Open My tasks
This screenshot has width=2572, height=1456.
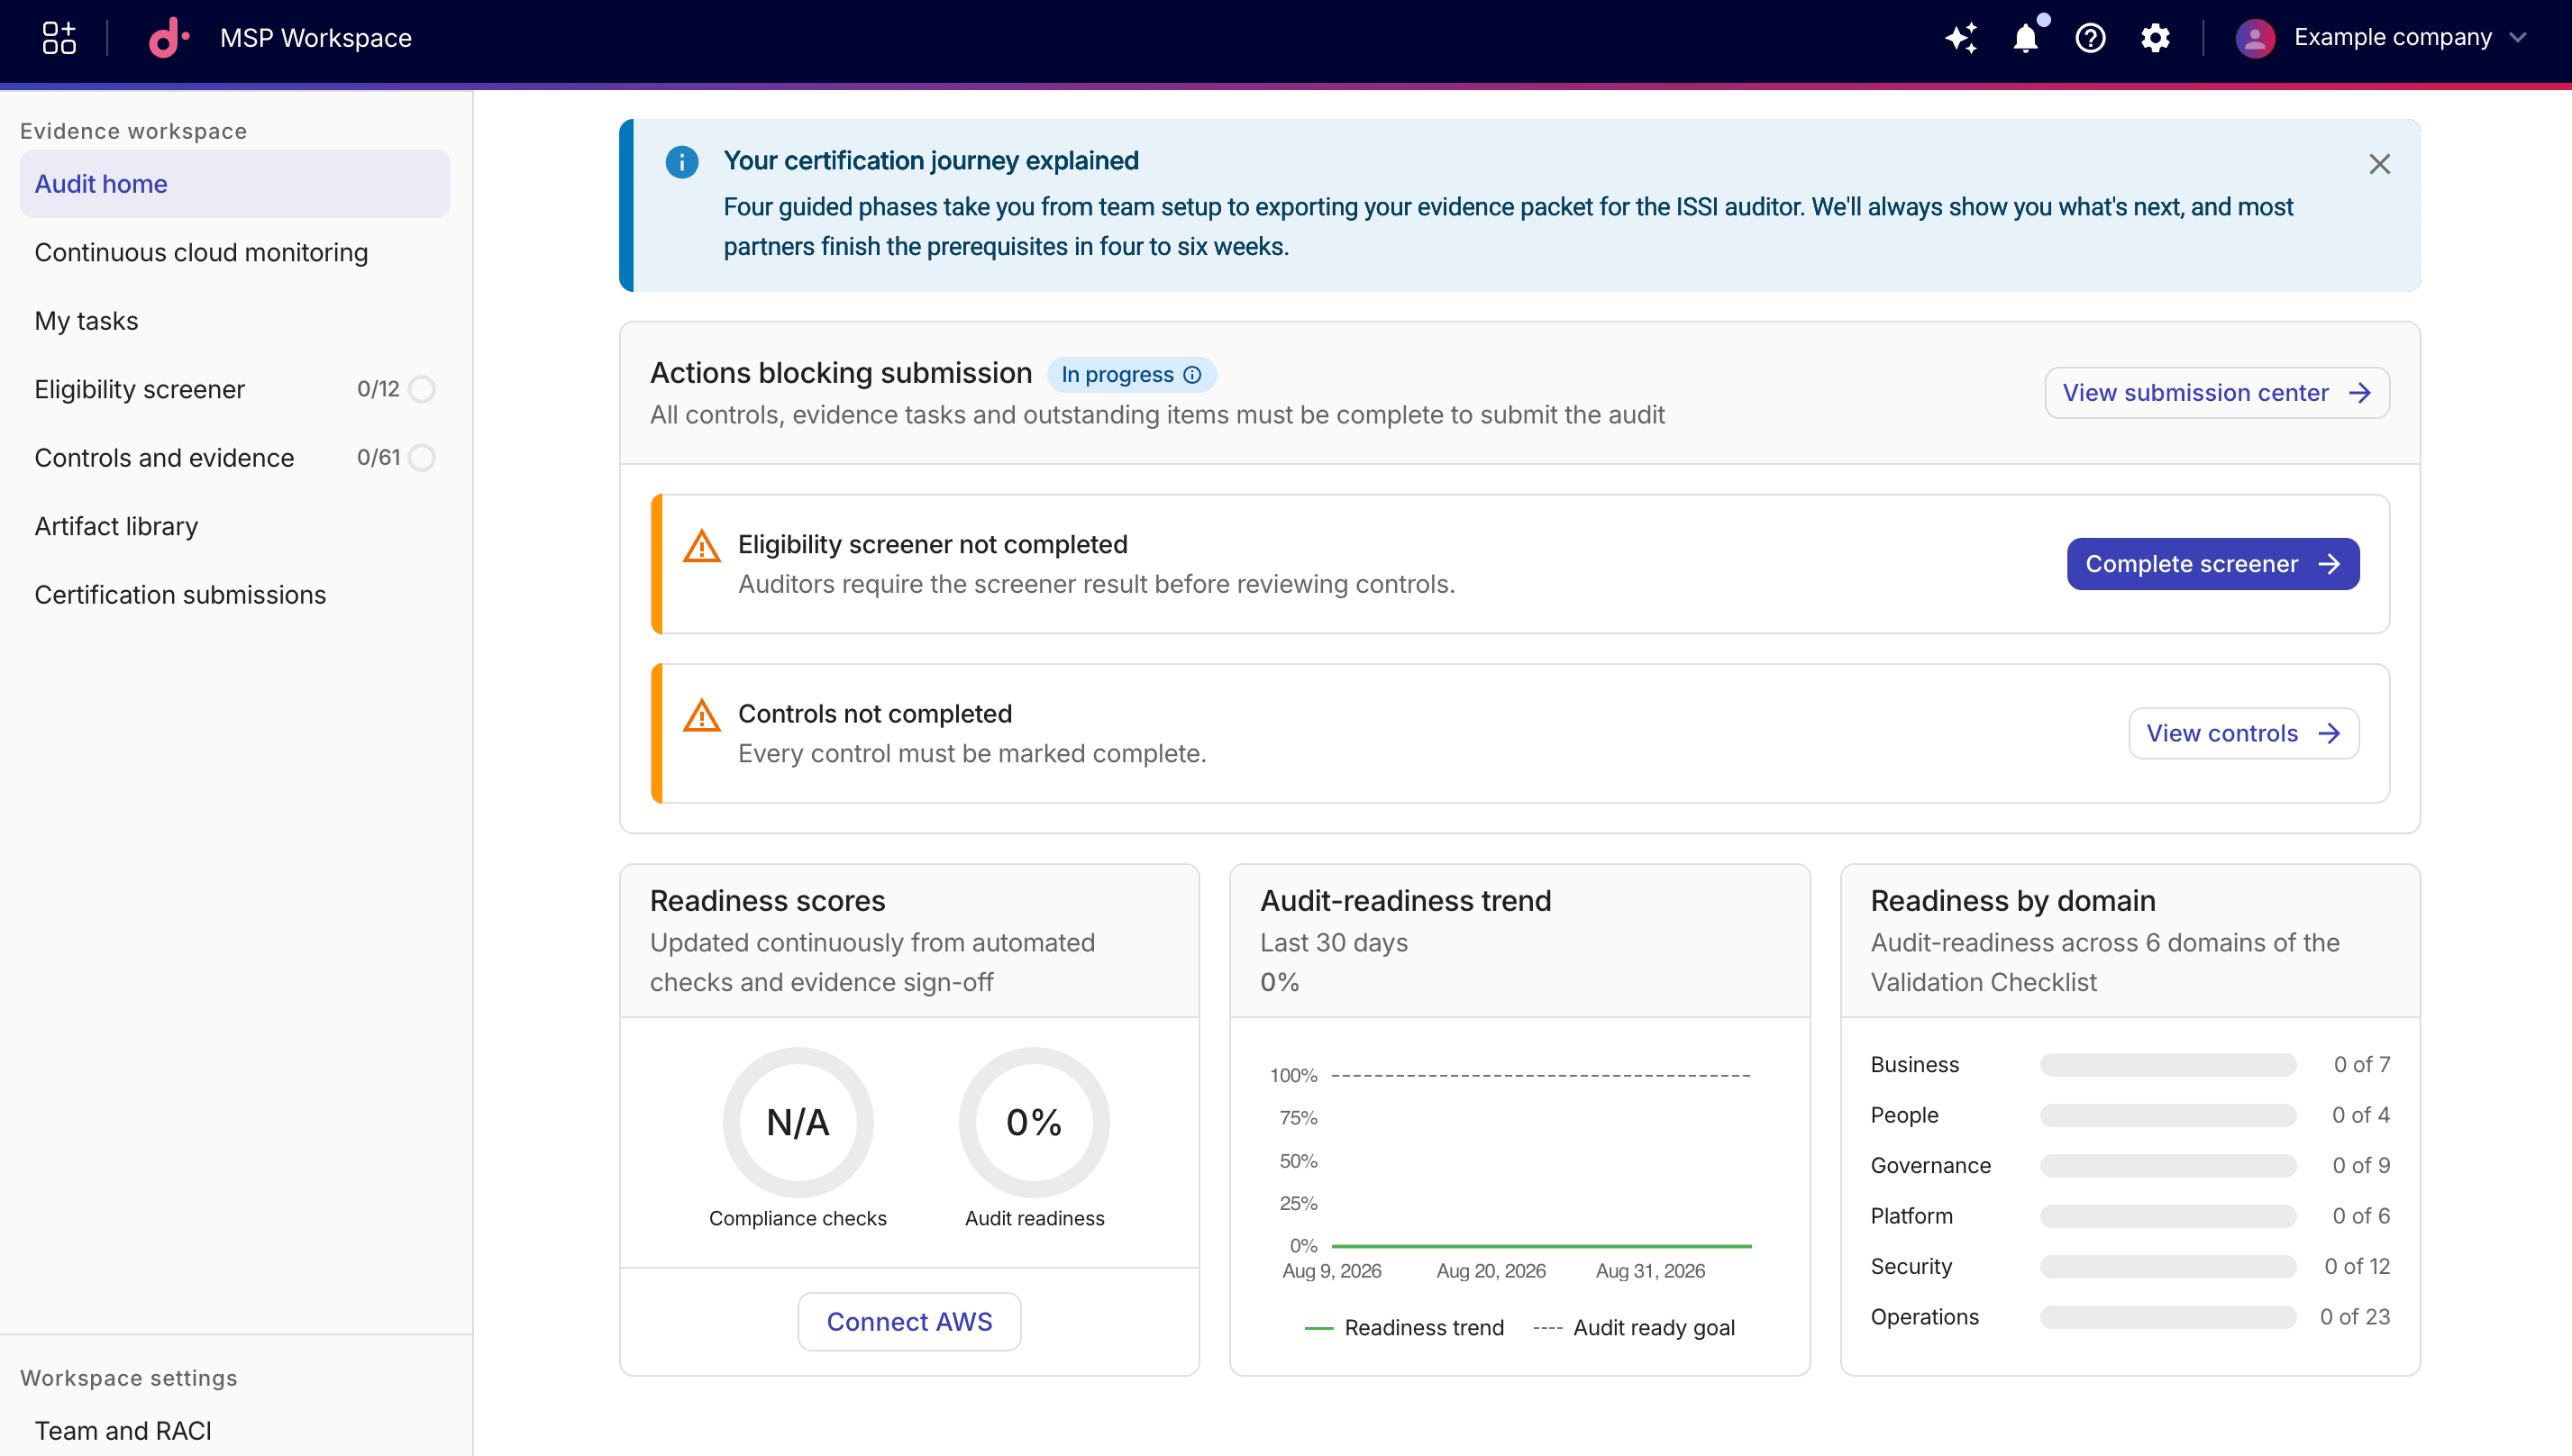click(x=235, y=321)
